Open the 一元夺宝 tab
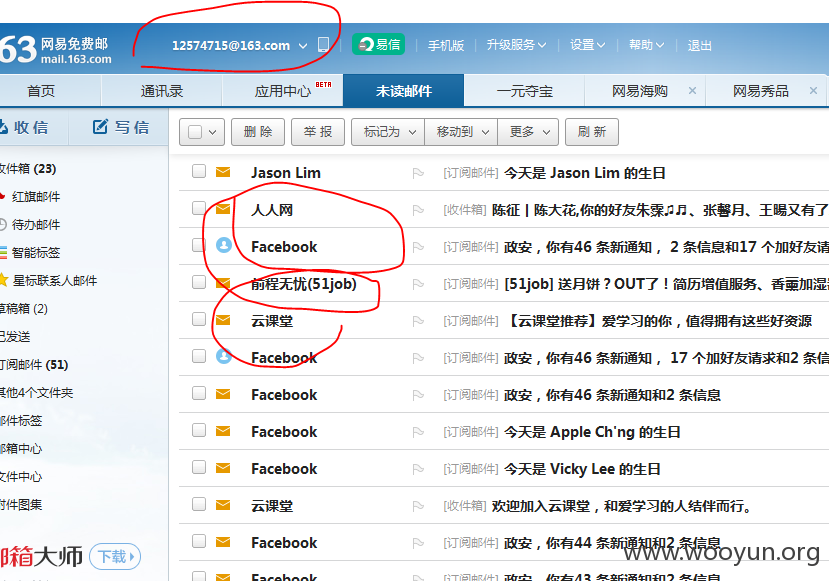Screen dimensions: 829x581 coord(524,91)
